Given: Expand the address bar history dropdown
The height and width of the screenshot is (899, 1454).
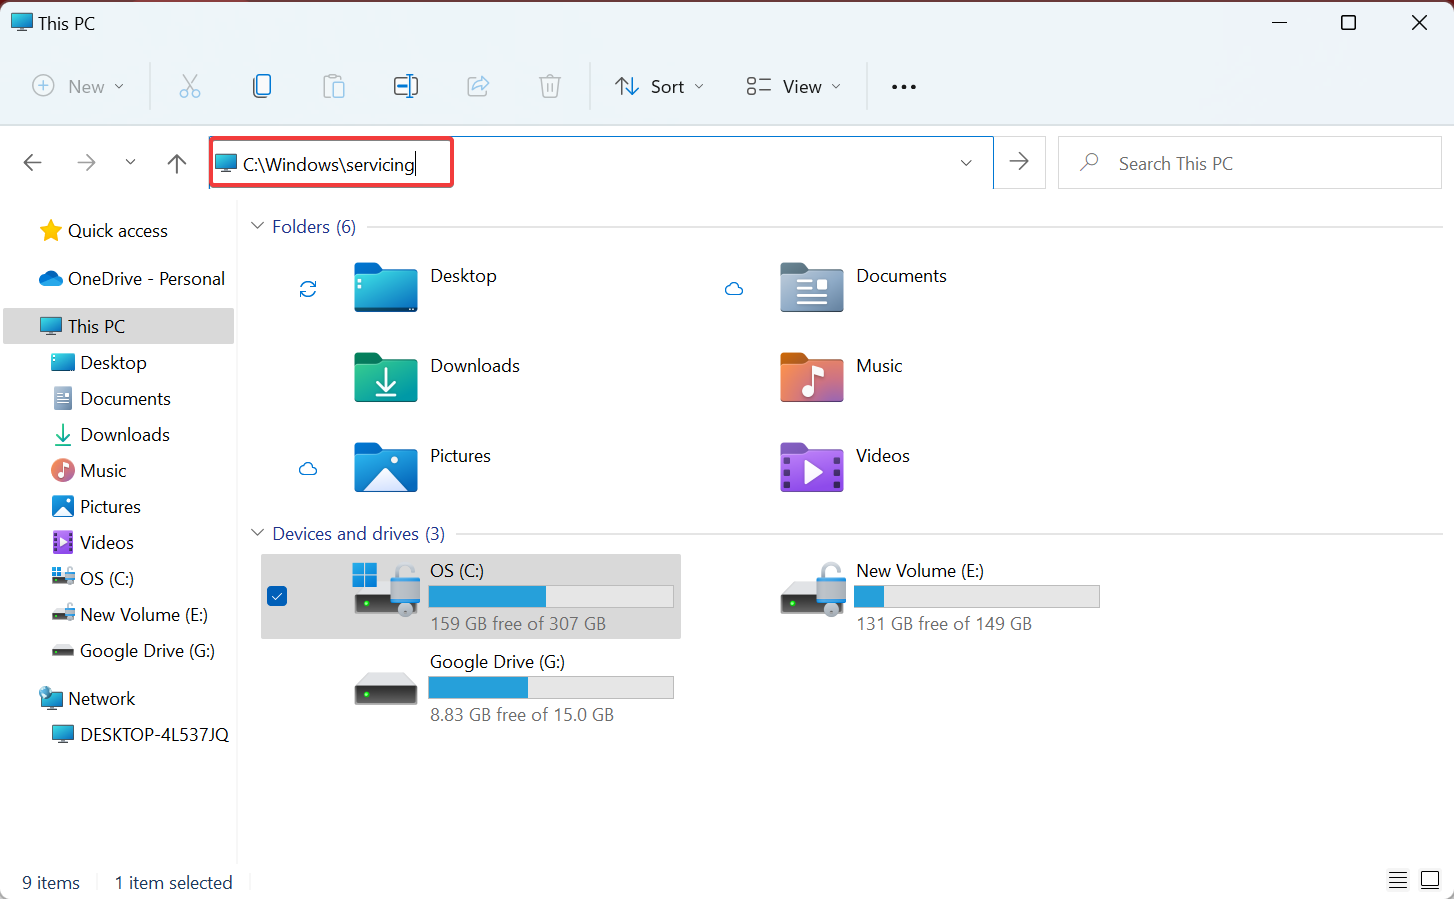Looking at the screenshot, I should pyautogui.click(x=966, y=163).
